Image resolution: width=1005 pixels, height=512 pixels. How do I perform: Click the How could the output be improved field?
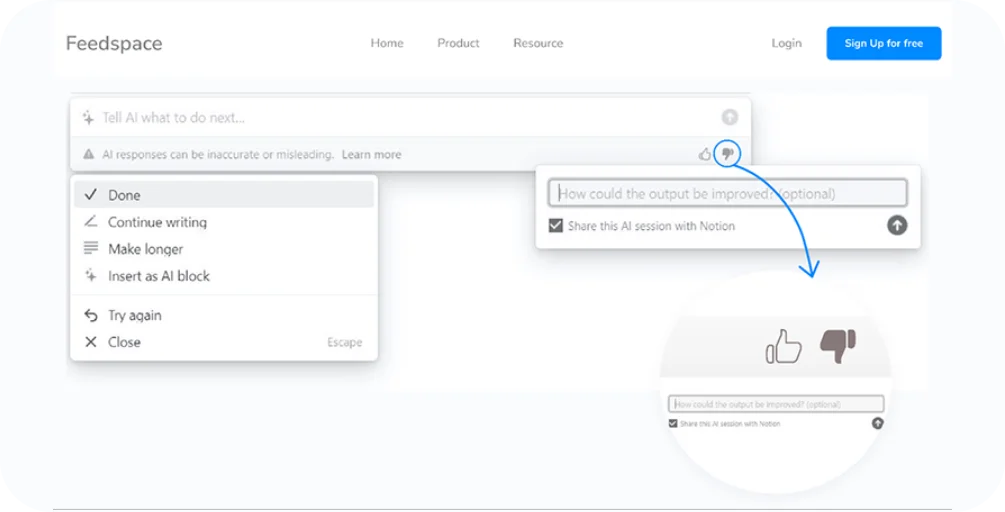[x=727, y=193]
